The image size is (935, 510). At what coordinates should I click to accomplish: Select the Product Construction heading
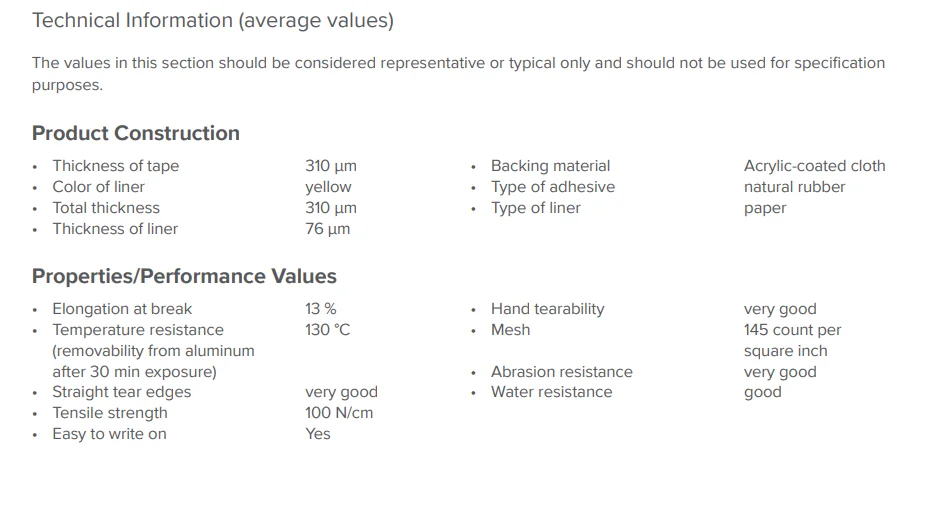pyautogui.click(x=136, y=133)
